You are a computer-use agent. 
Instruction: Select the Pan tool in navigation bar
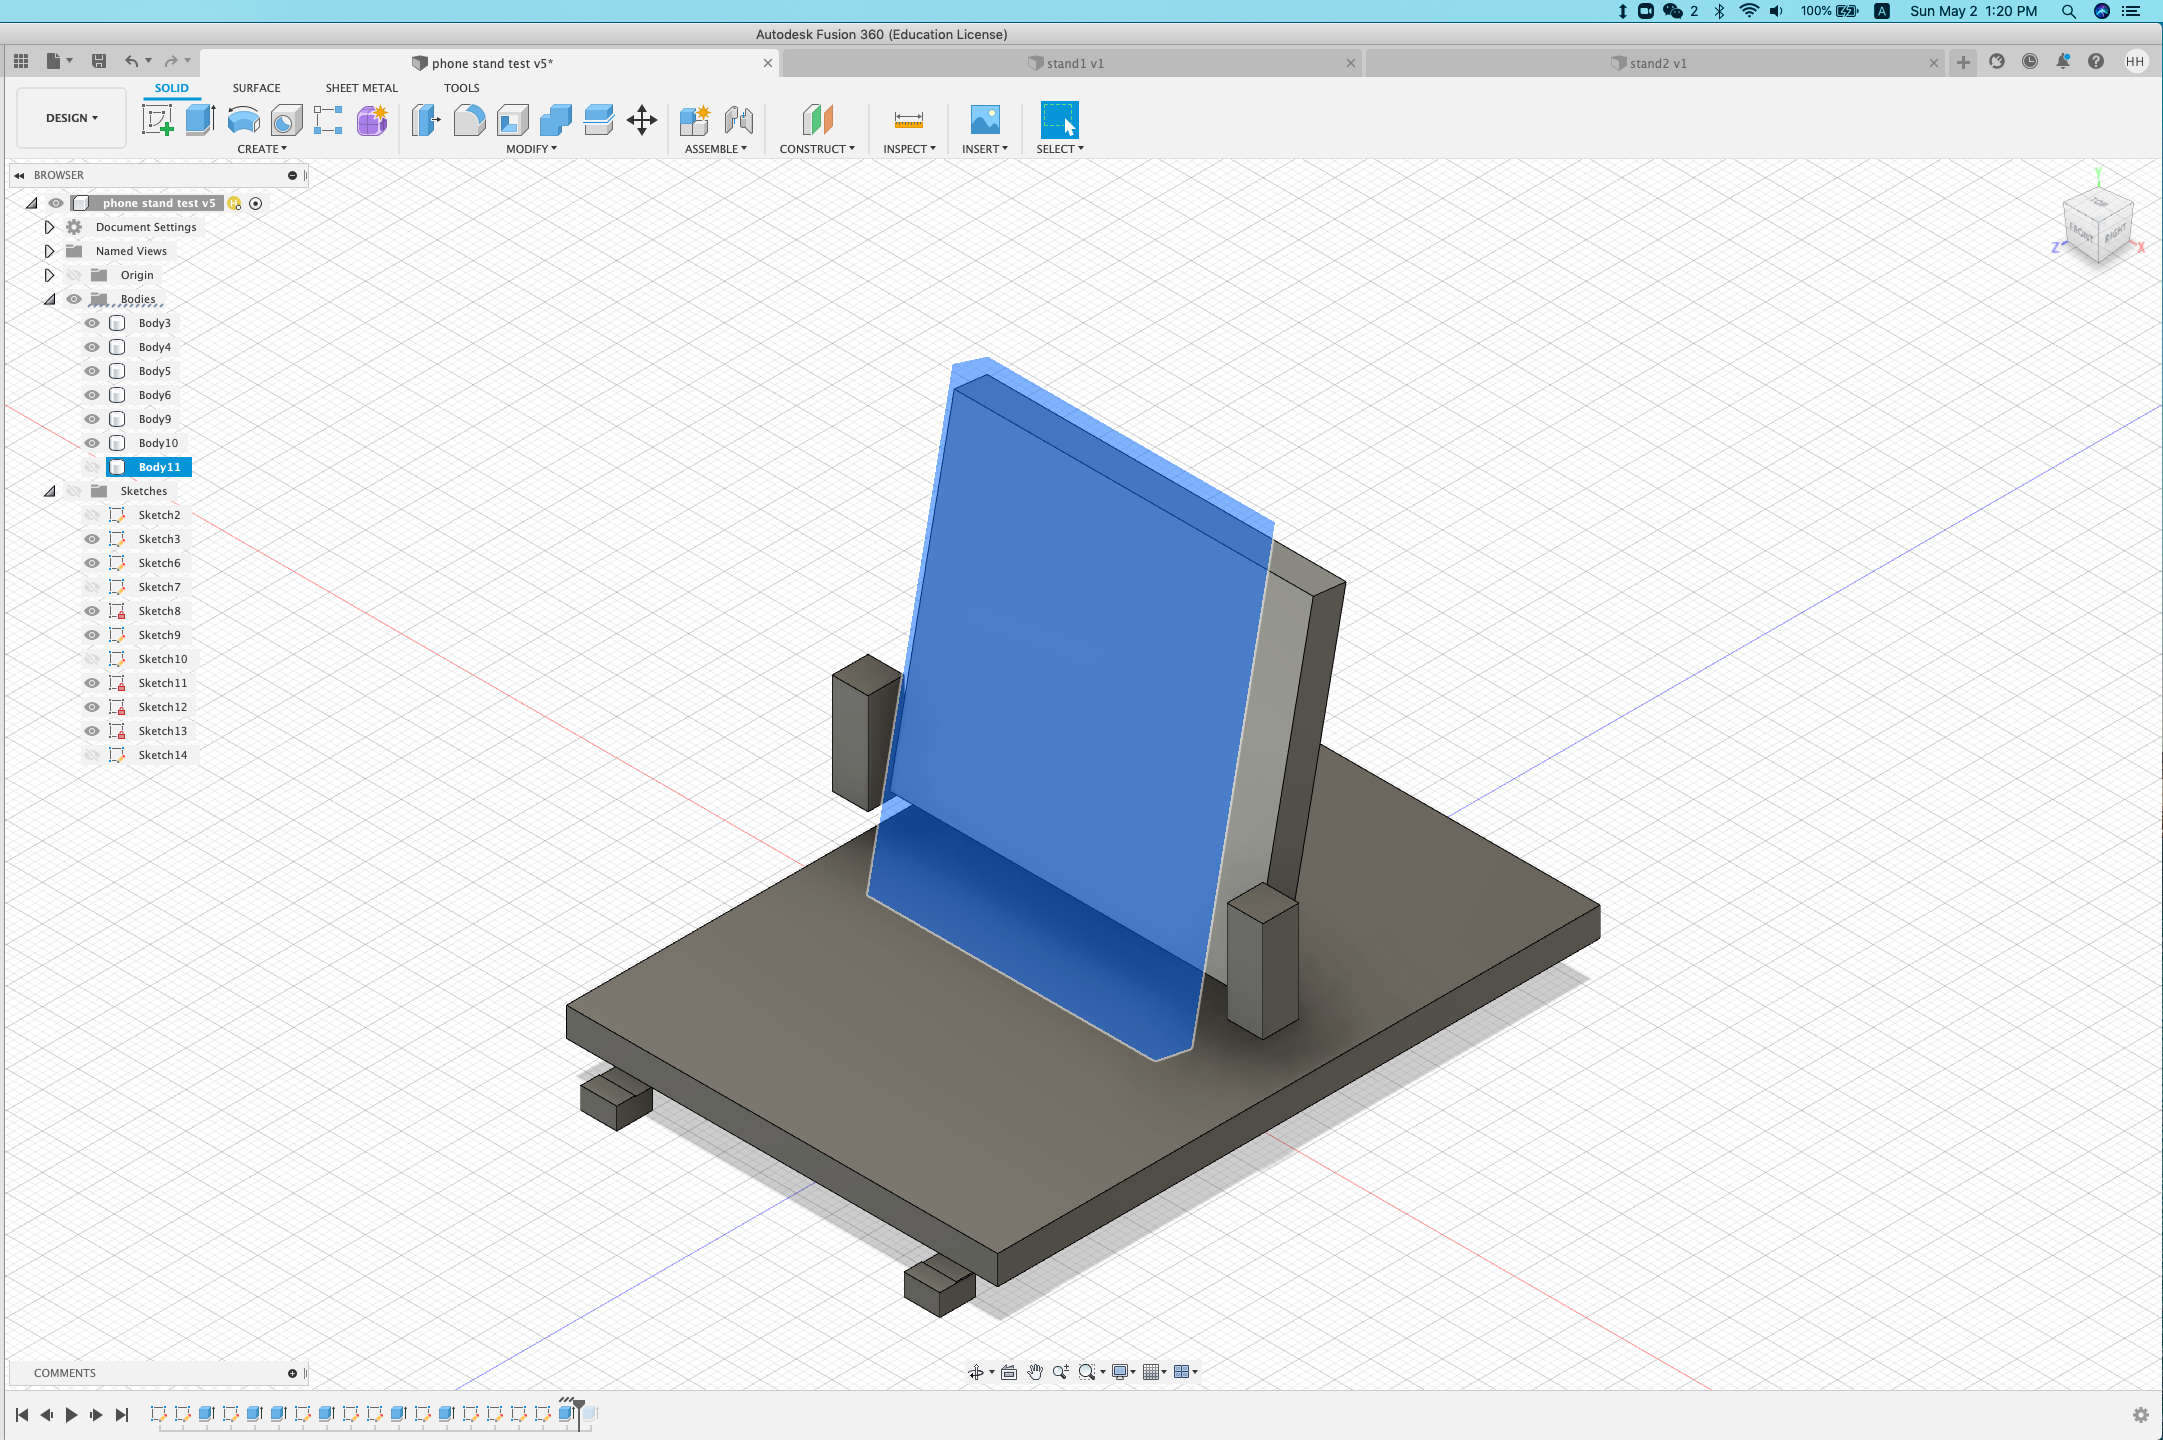click(1036, 1372)
